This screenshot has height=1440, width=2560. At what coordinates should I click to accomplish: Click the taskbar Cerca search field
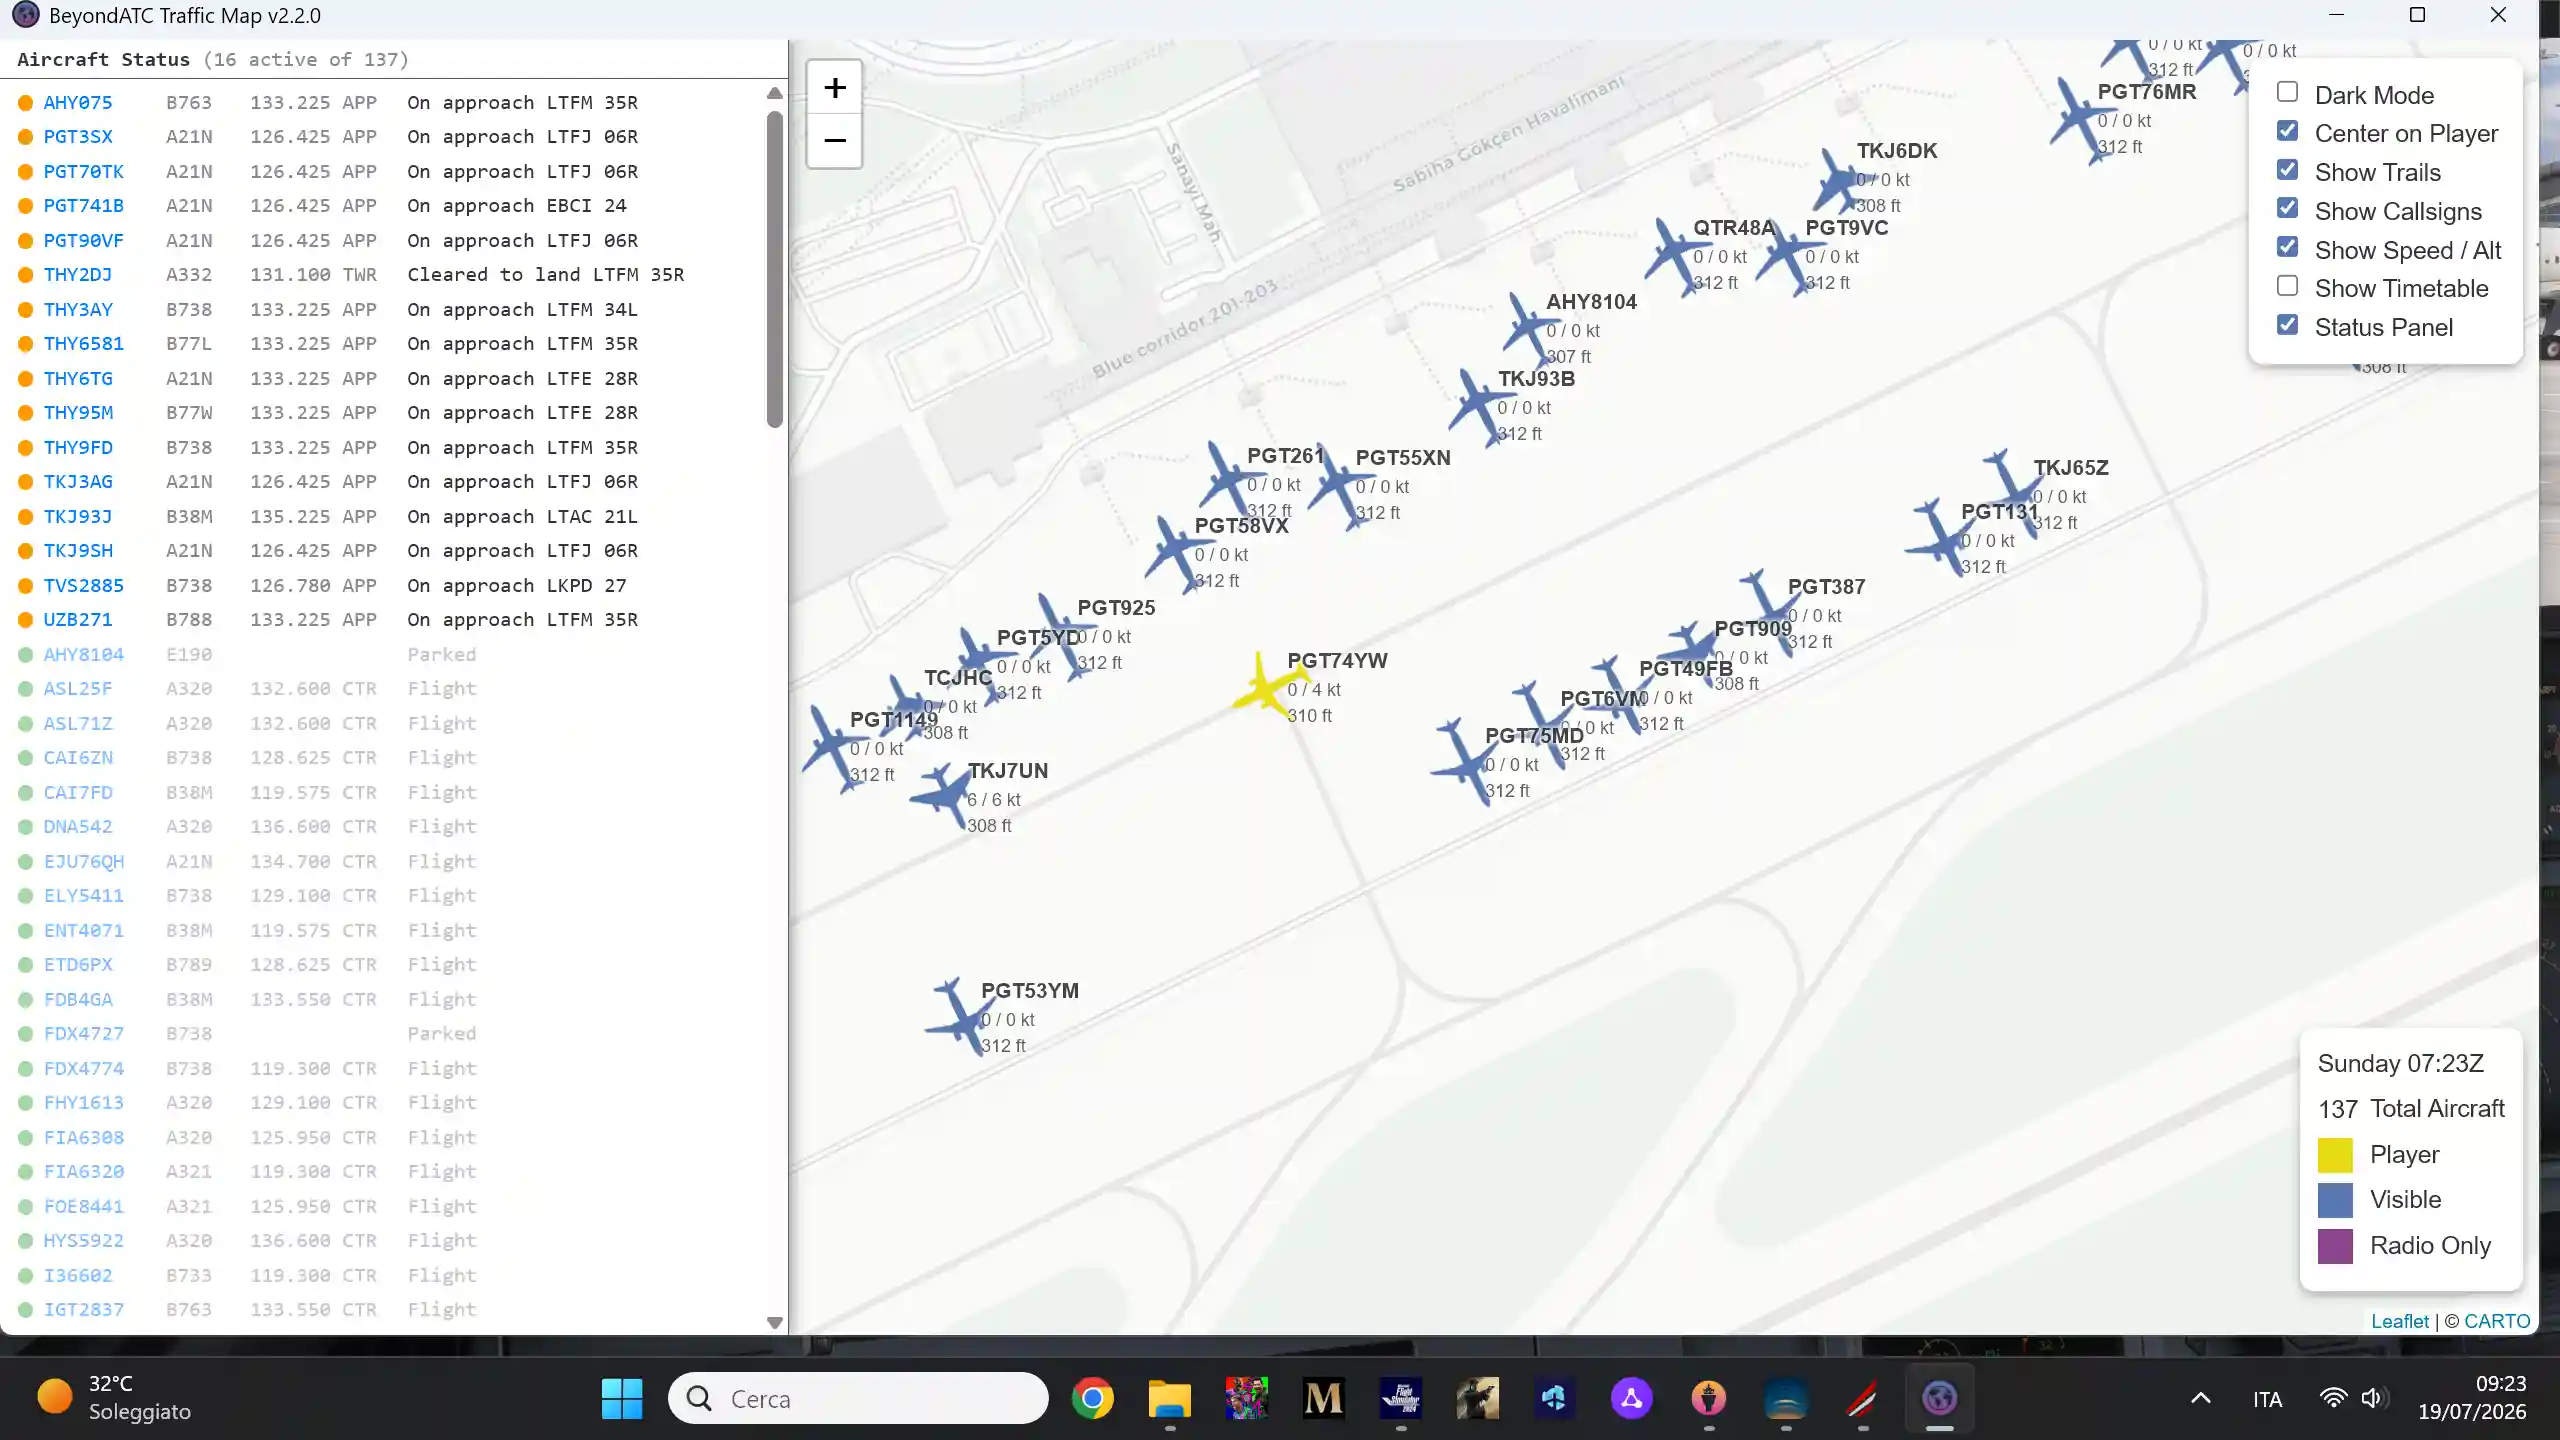tap(858, 1398)
